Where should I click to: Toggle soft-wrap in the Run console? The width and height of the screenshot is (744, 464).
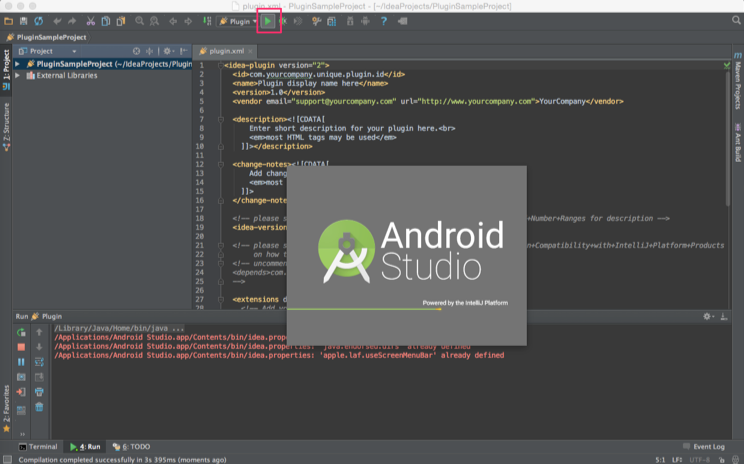(39, 362)
